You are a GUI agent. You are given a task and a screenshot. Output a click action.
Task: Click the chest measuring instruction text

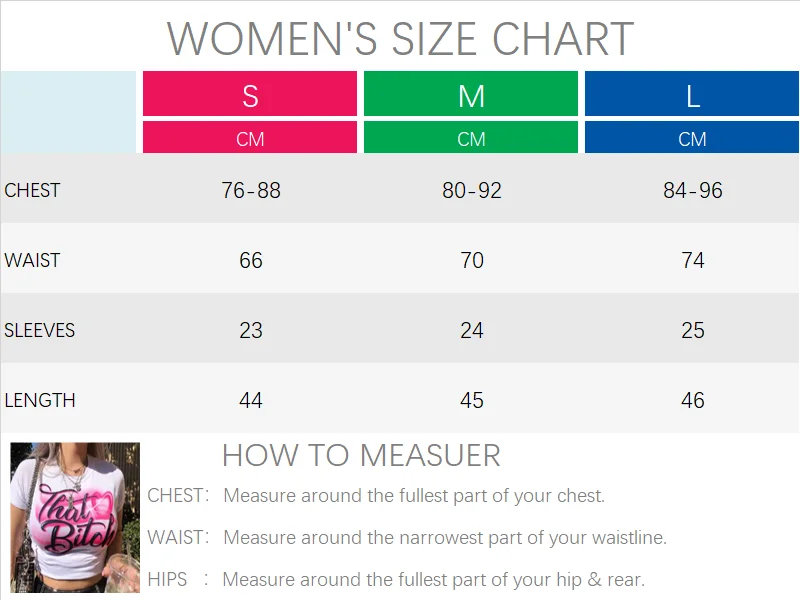tap(414, 495)
